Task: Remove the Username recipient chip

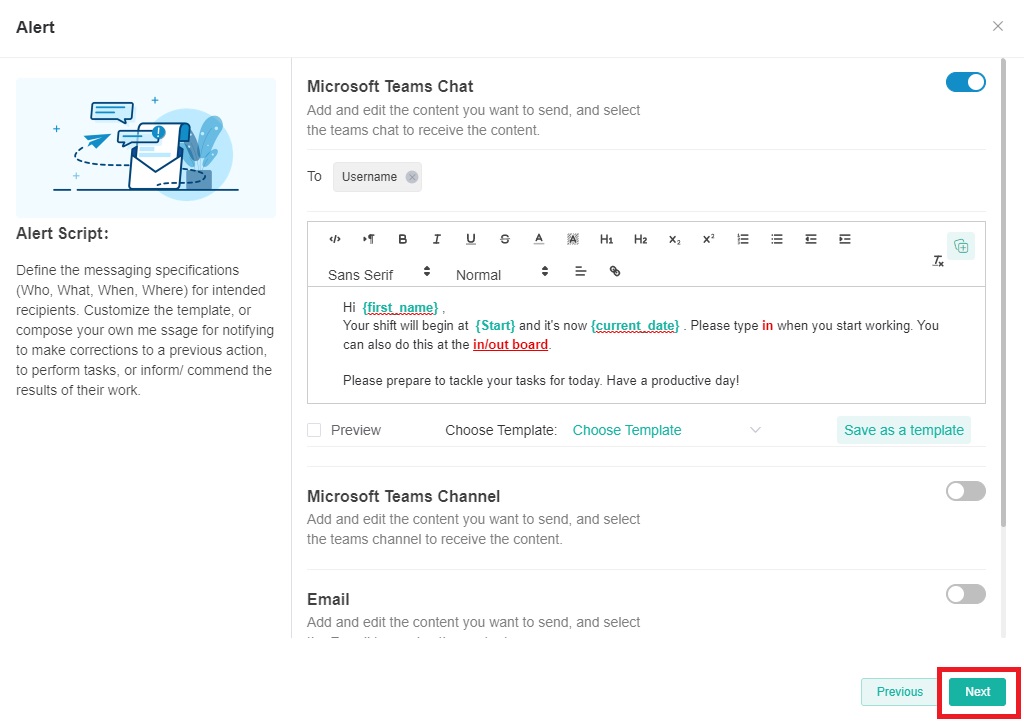Action: coord(412,177)
